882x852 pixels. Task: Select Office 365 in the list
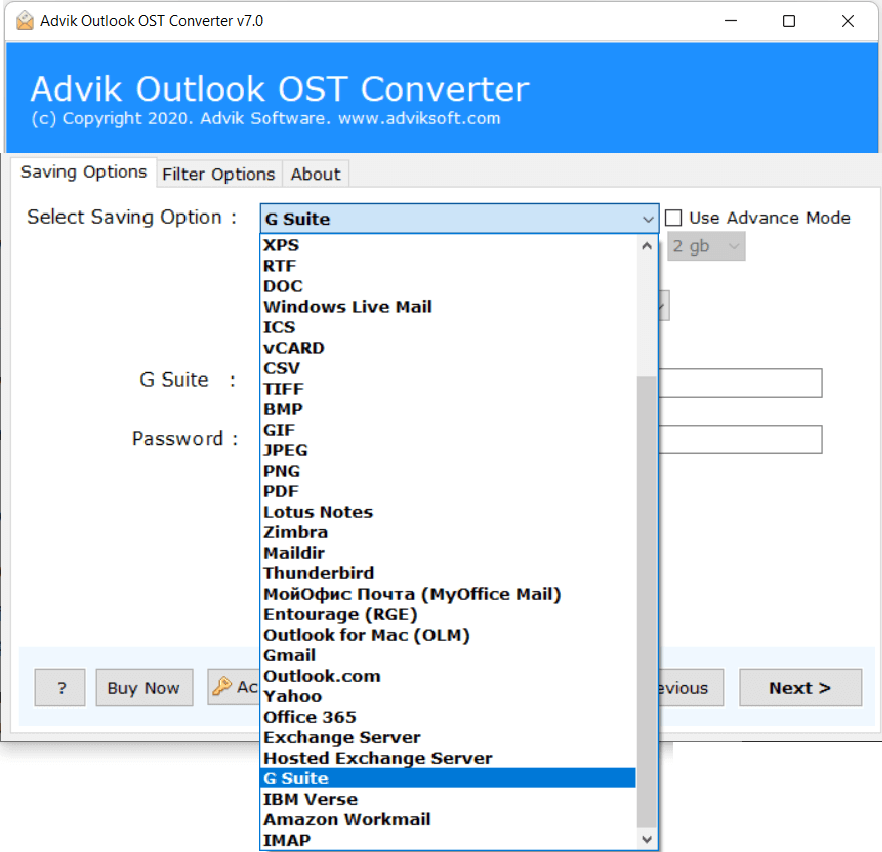tap(309, 717)
